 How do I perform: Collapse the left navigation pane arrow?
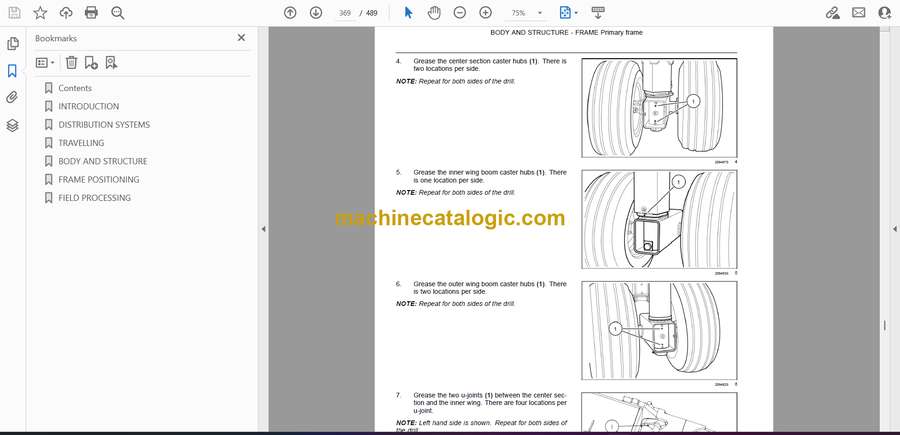click(263, 229)
